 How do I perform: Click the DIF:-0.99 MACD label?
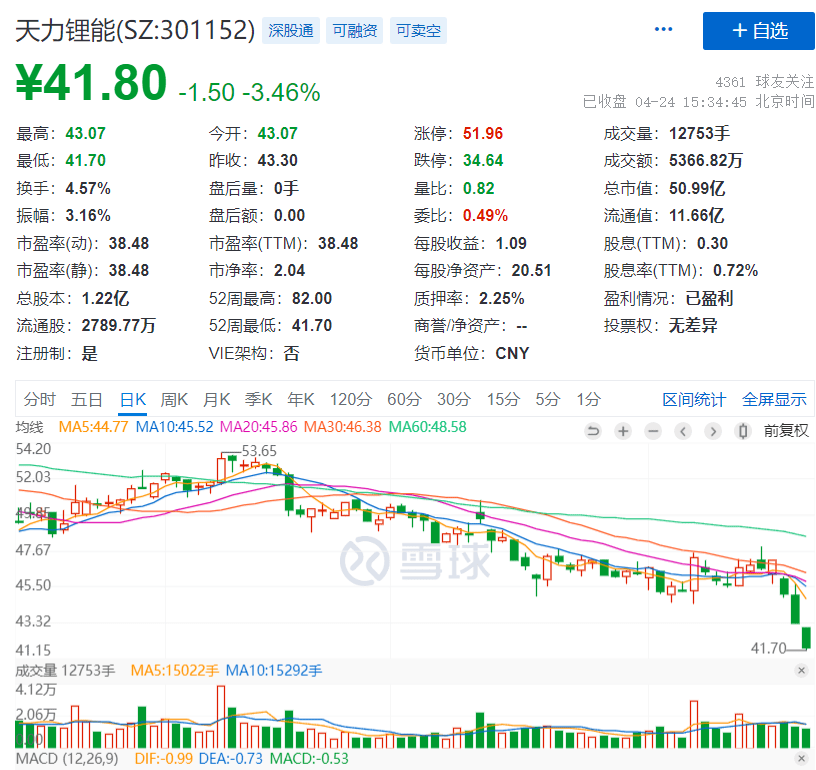point(163,759)
